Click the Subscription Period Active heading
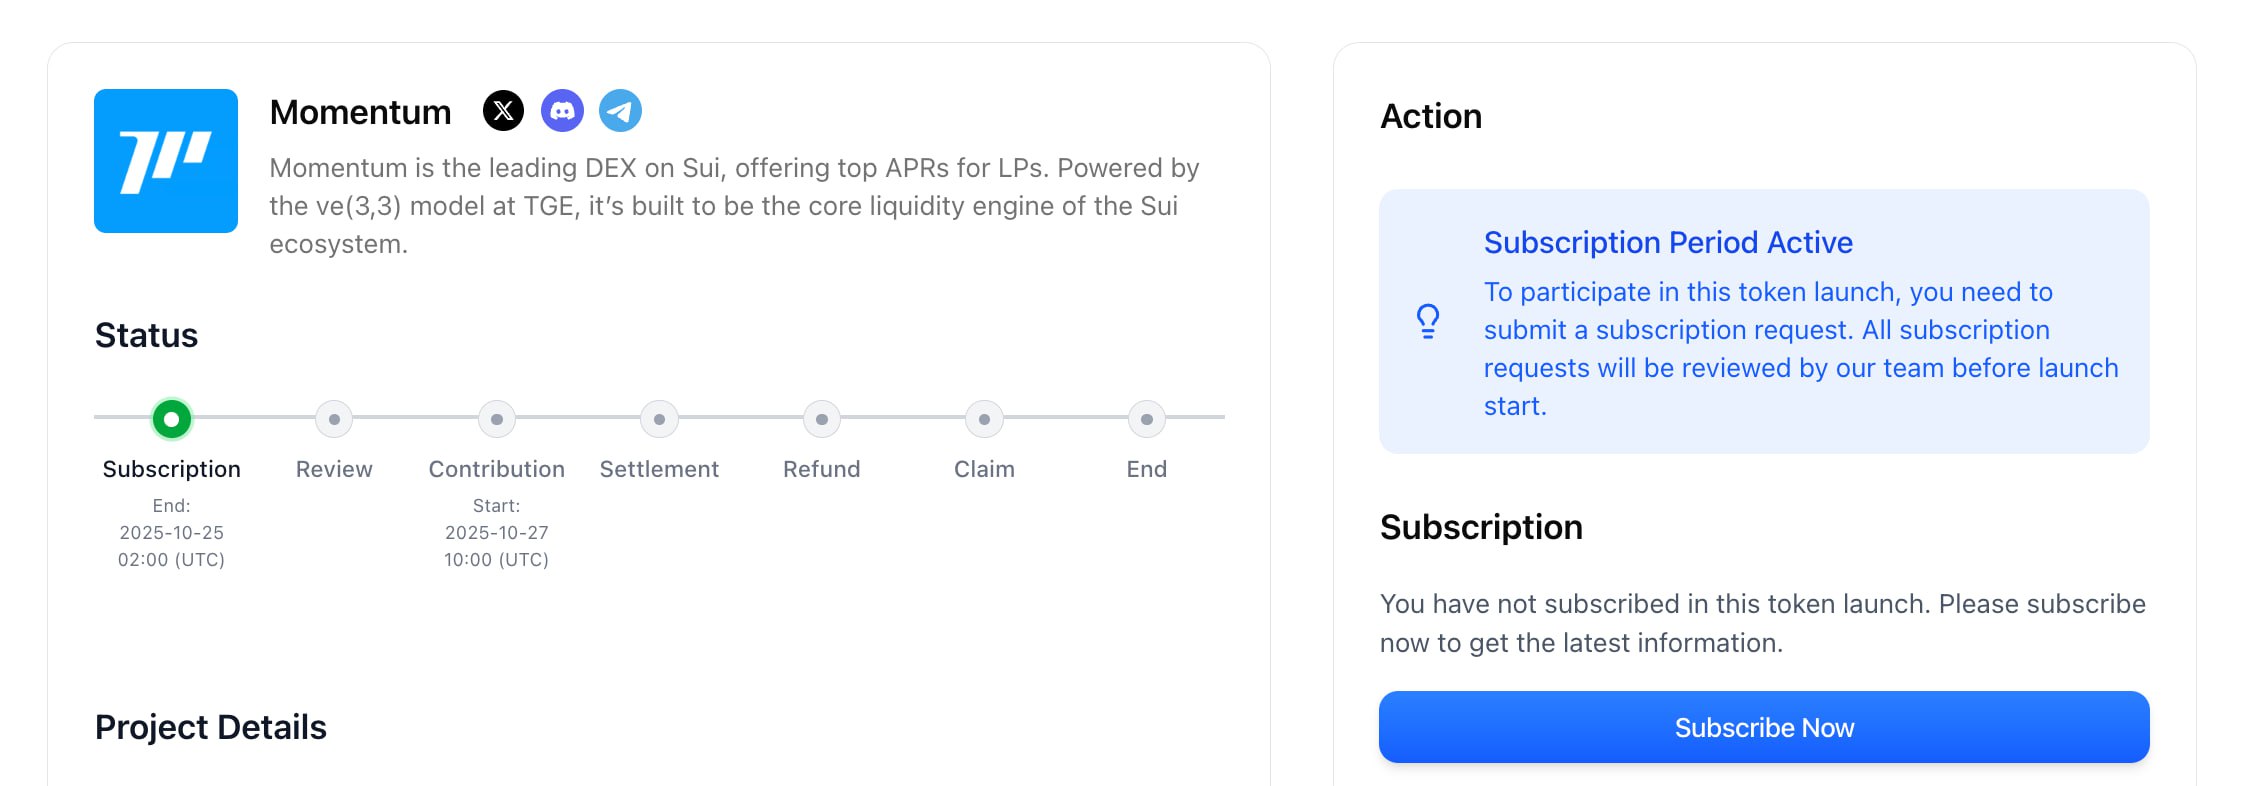Viewport: 2246px width, 786px height. point(1667,242)
